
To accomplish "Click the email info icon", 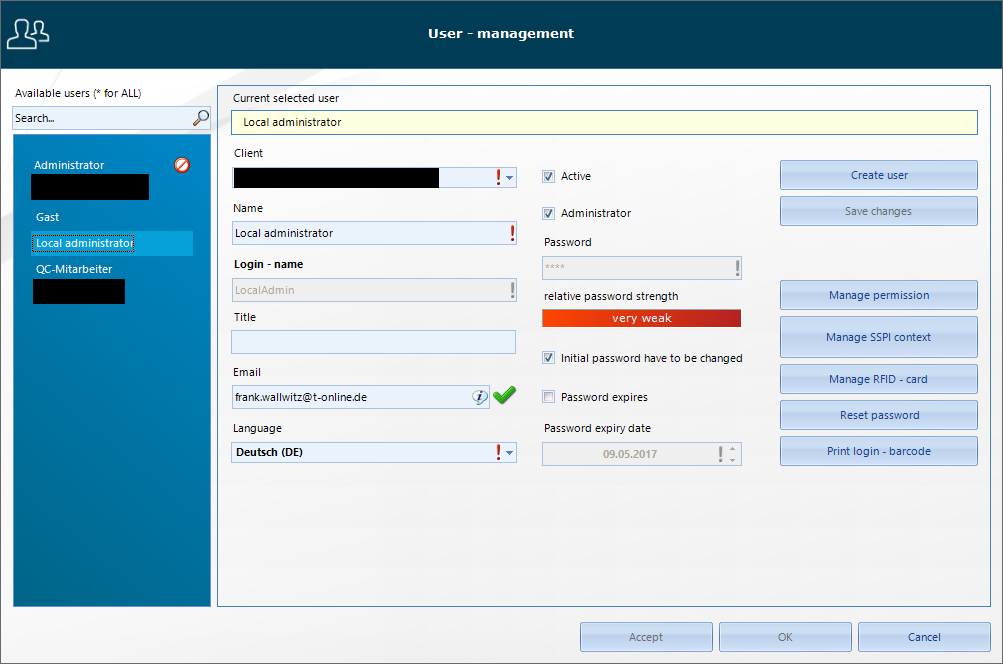I will tap(480, 397).
